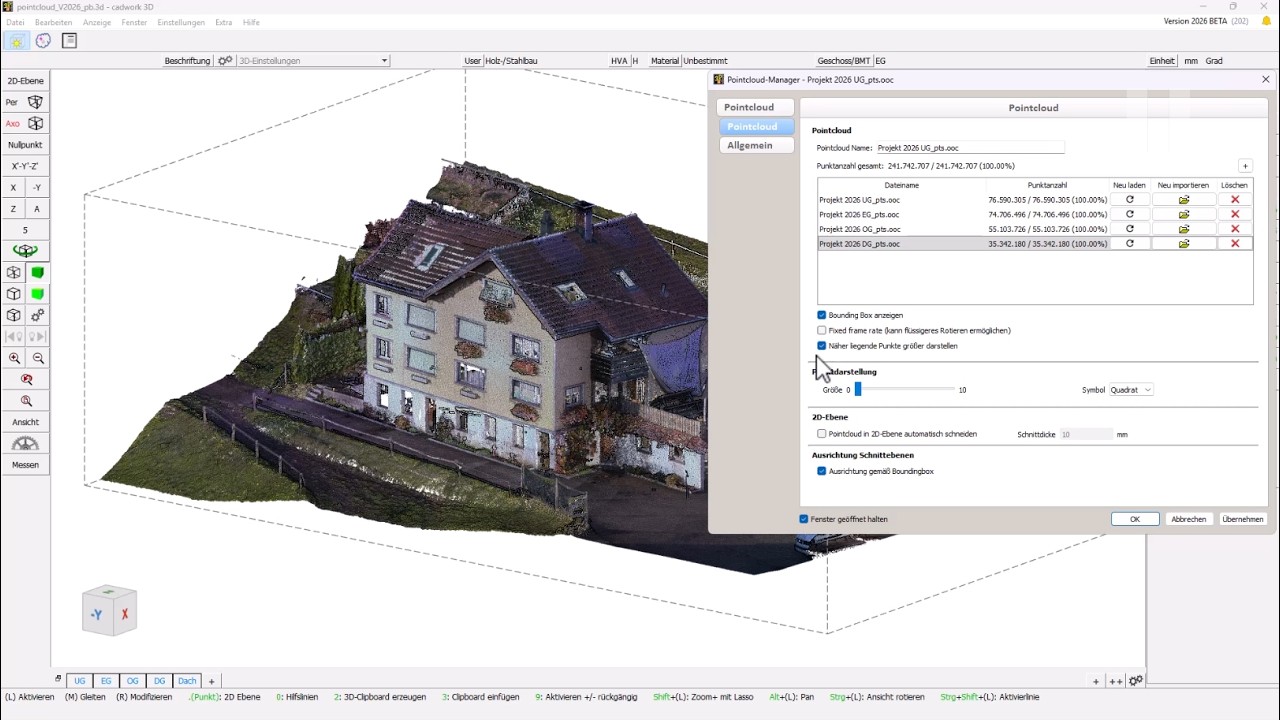Toggle Ausrichtung gemäß Boundingbox checkbox
This screenshot has width=1280, height=720.
click(822, 471)
